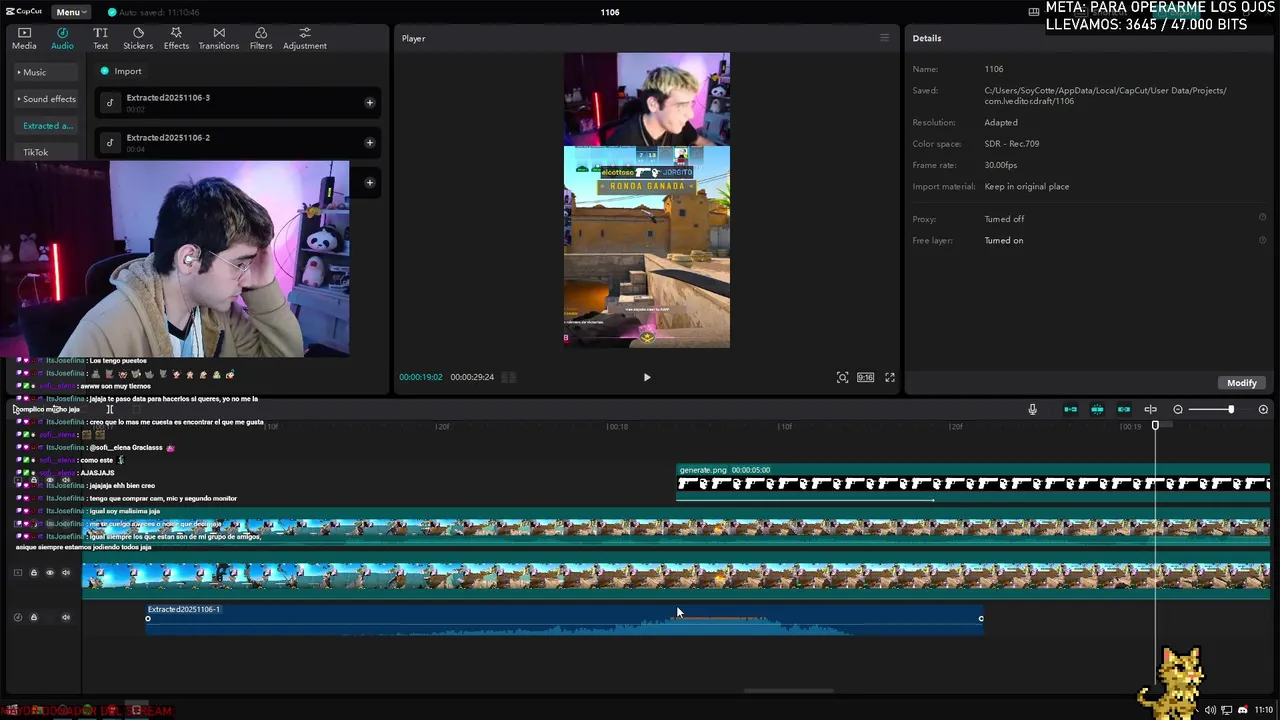Toggle the preview axis
This screenshot has height=720, width=1280.
(x=1150, y=409)
